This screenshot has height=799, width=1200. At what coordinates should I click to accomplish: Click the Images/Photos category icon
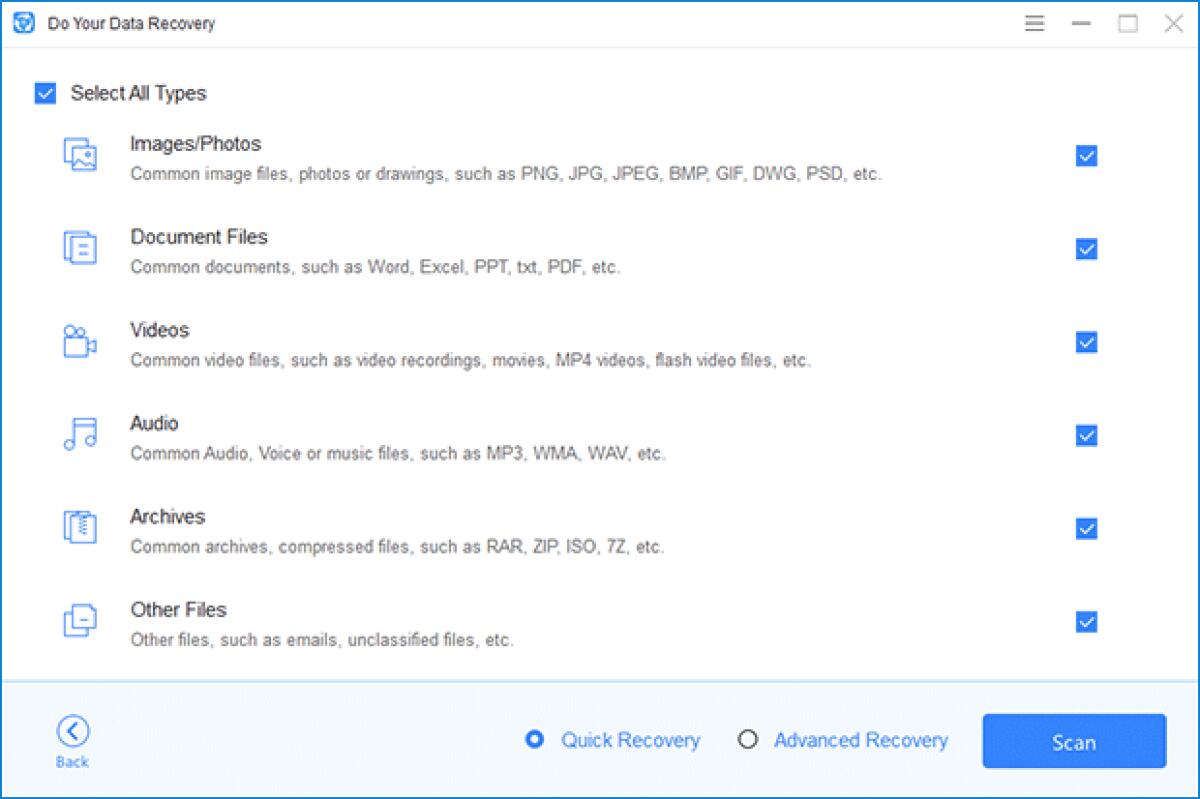(80, 156)
